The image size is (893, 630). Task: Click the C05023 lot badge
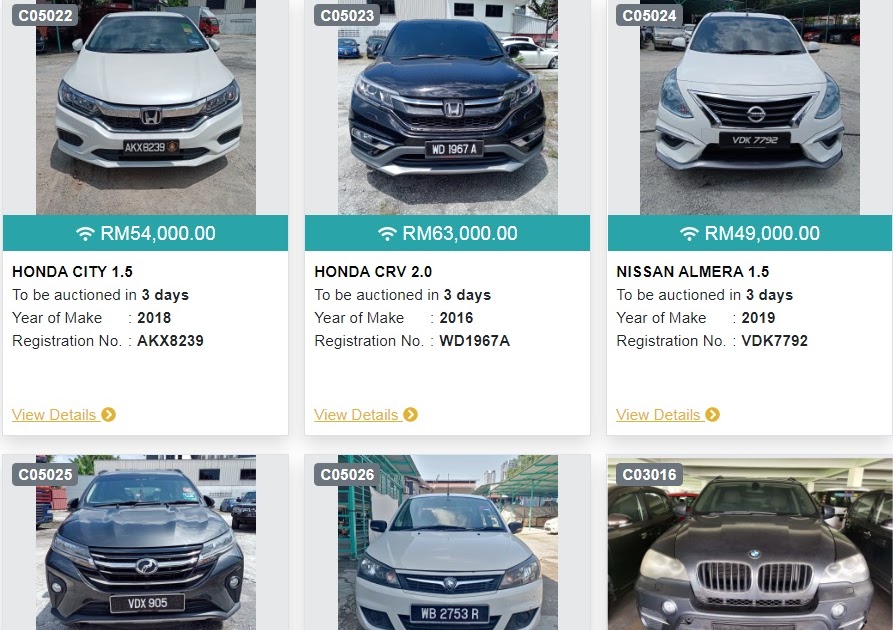point(347,15)
